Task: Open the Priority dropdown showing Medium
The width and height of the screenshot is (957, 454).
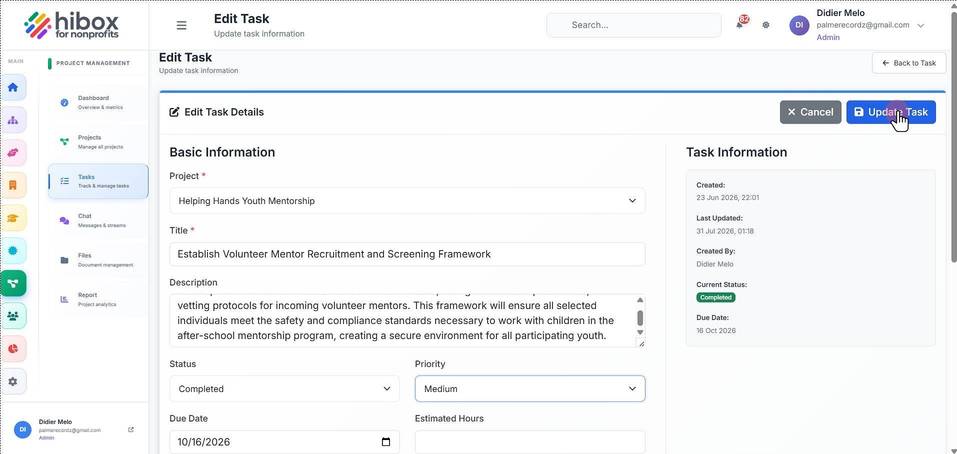Action: (x=530, y=389)
